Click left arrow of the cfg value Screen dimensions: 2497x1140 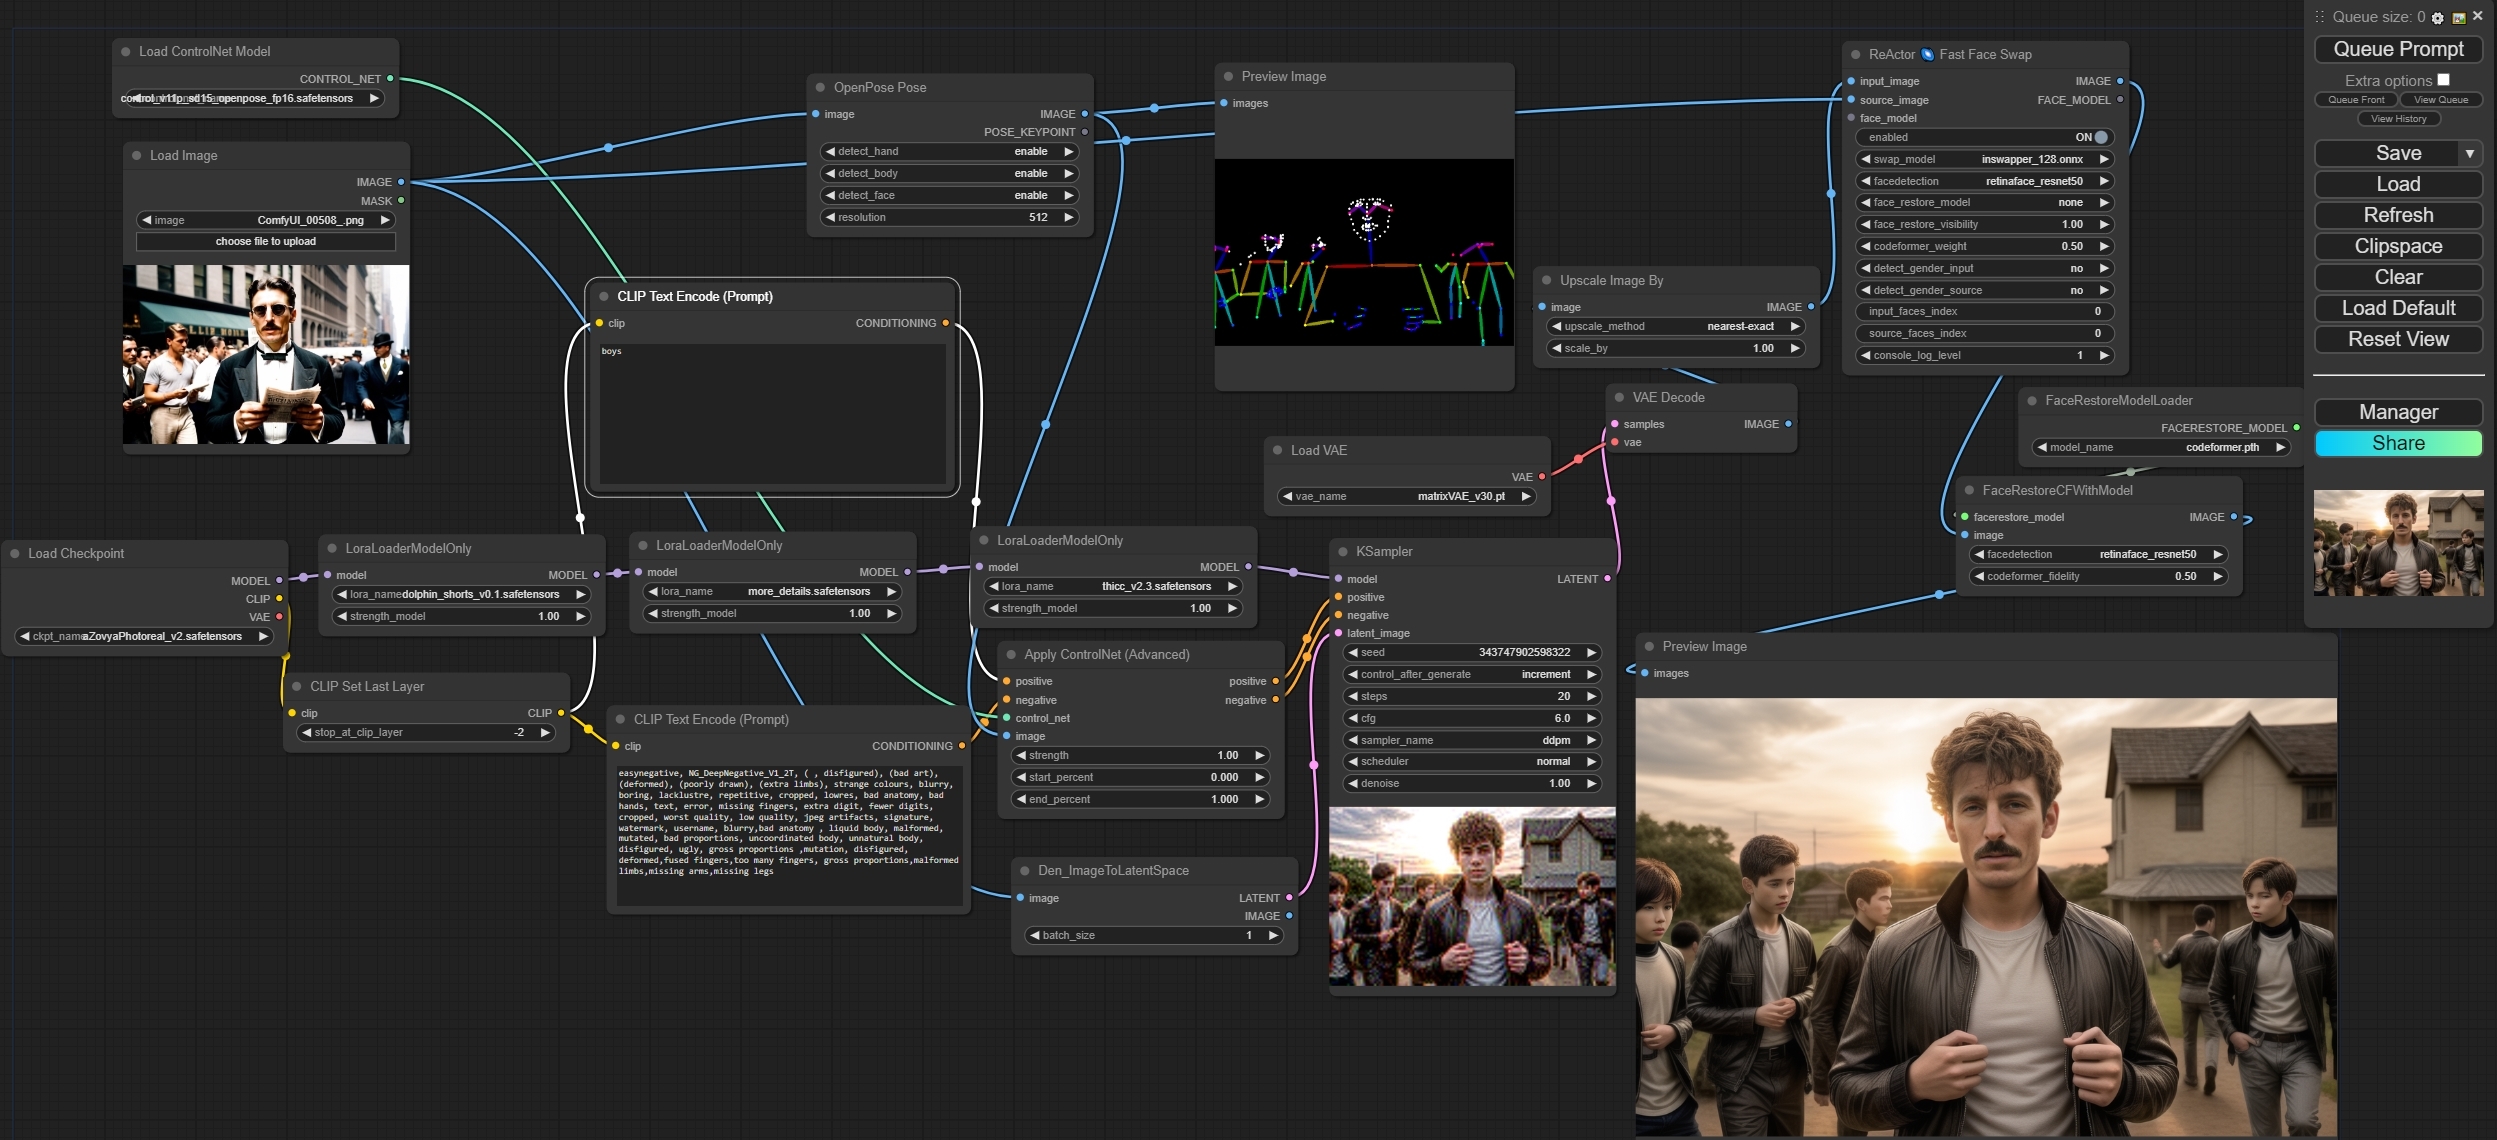tap(1353, 718)
